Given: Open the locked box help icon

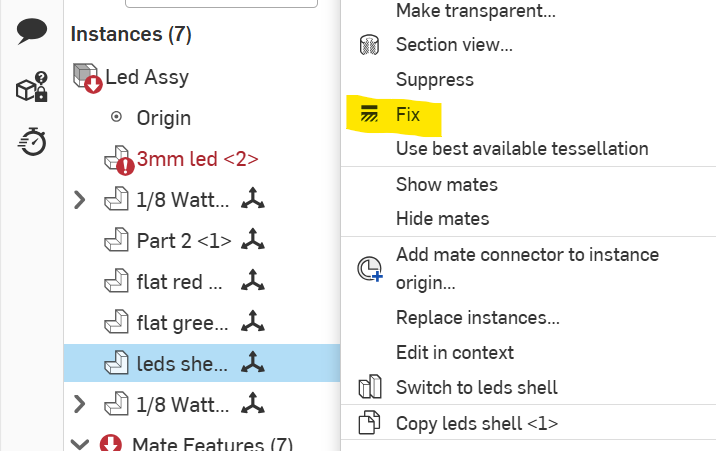Looking at the screenshot, I should (32, 86).
